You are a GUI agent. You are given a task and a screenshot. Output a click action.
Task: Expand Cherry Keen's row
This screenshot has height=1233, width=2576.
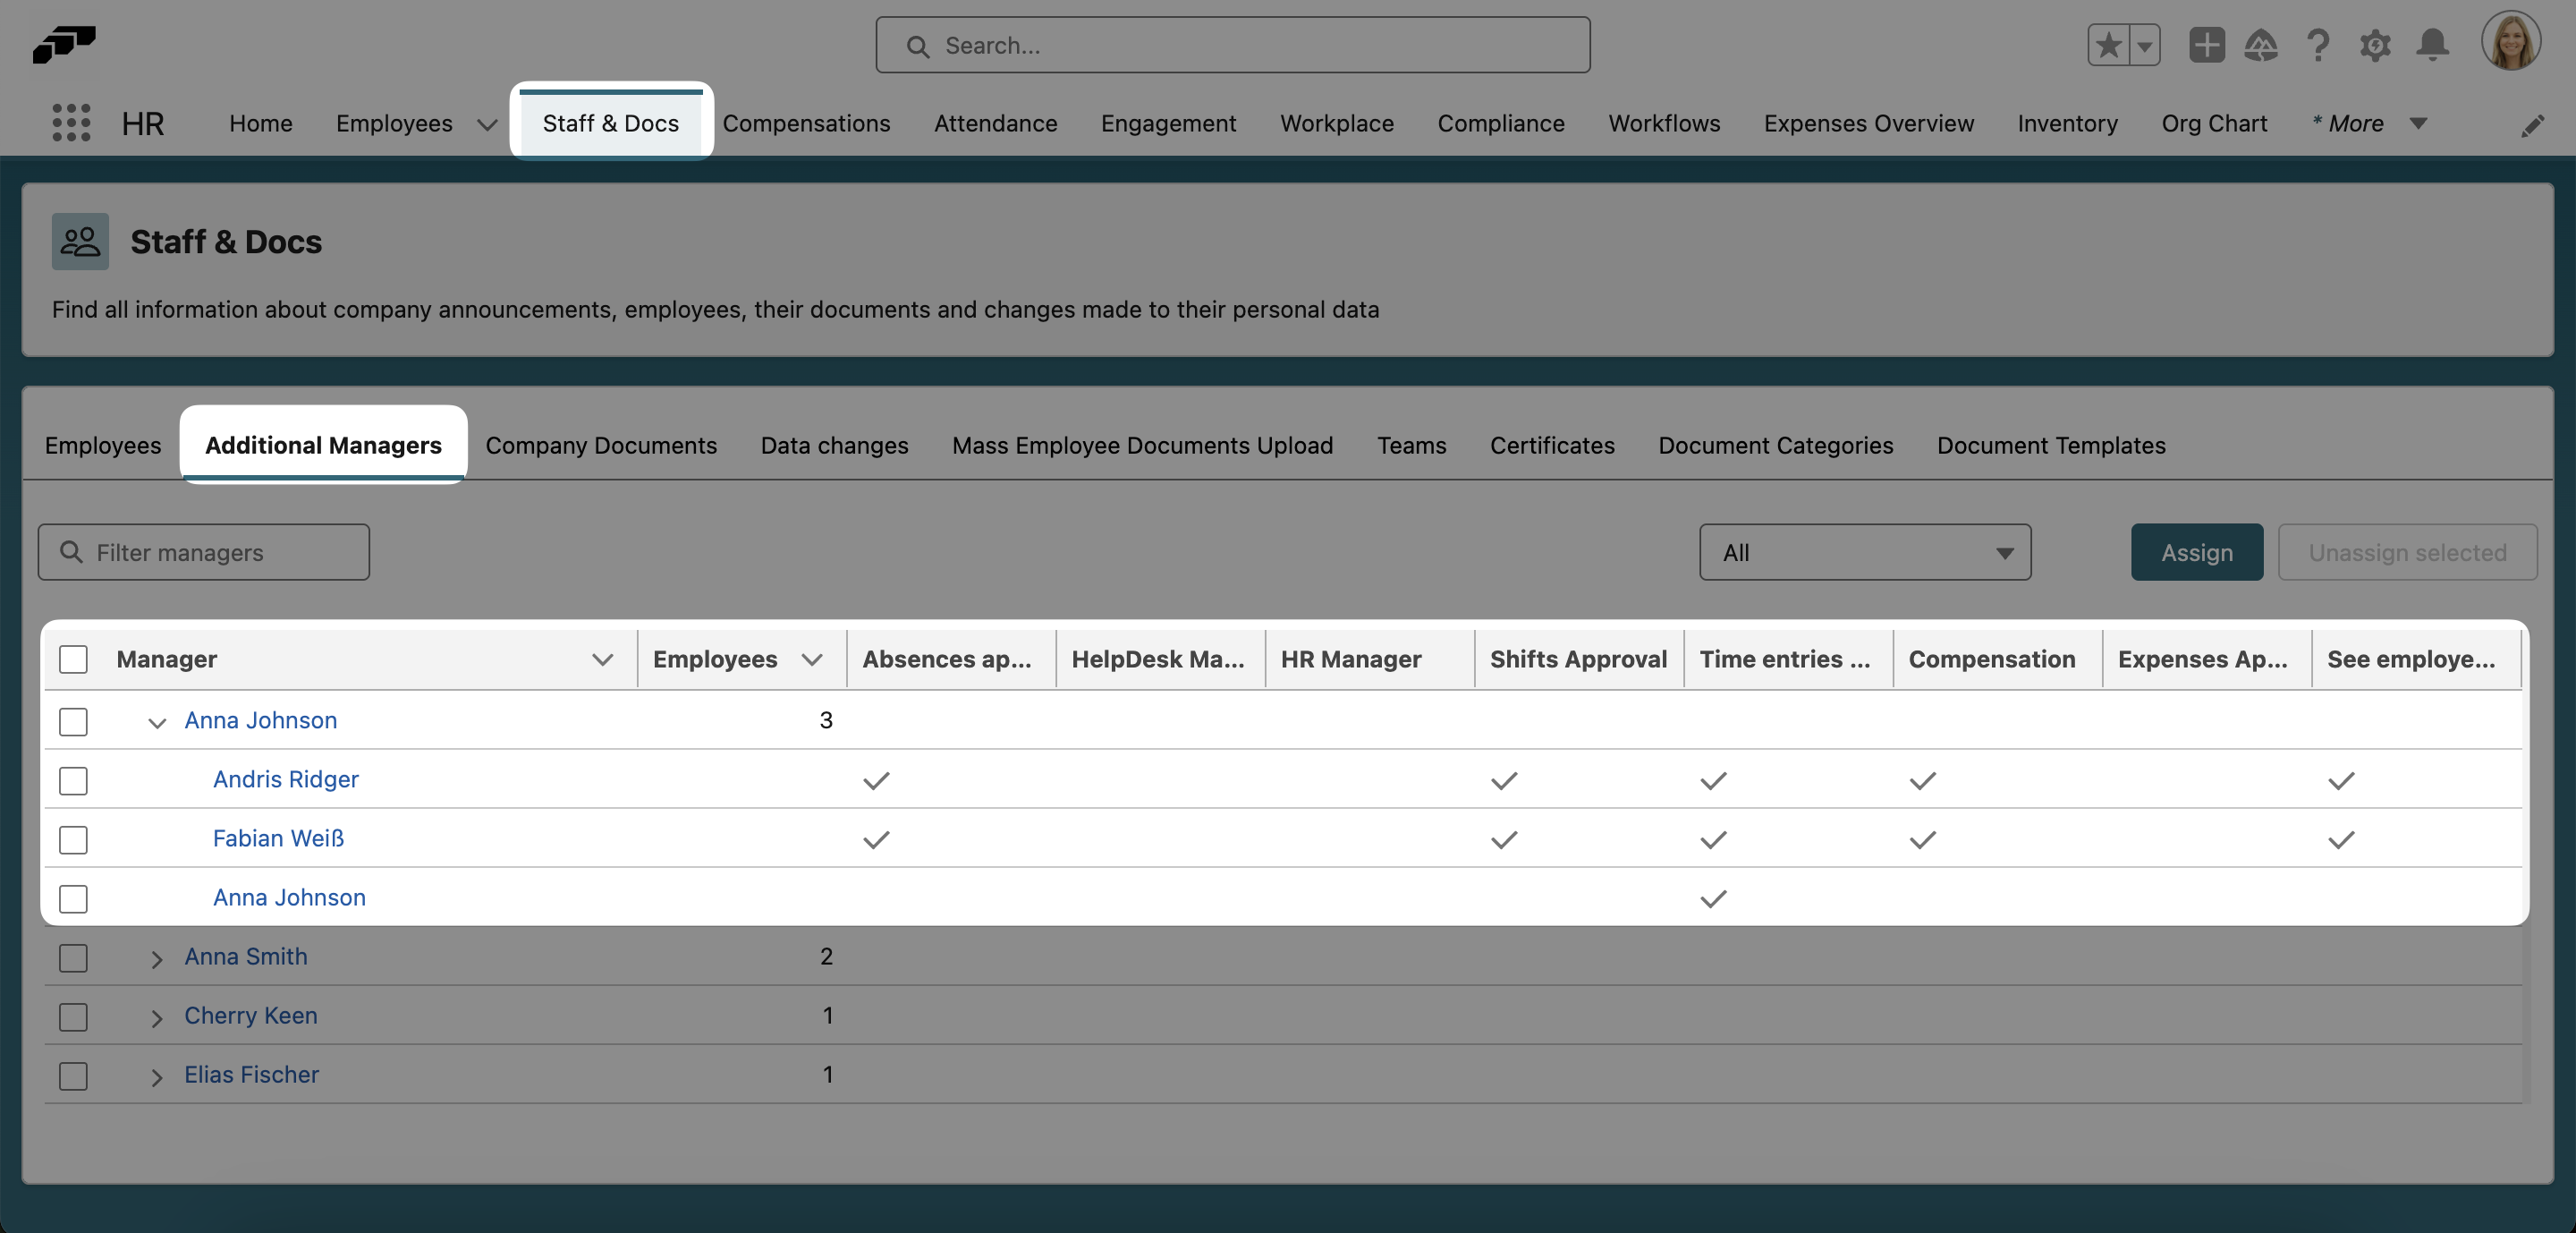[x=156, y=1017]
